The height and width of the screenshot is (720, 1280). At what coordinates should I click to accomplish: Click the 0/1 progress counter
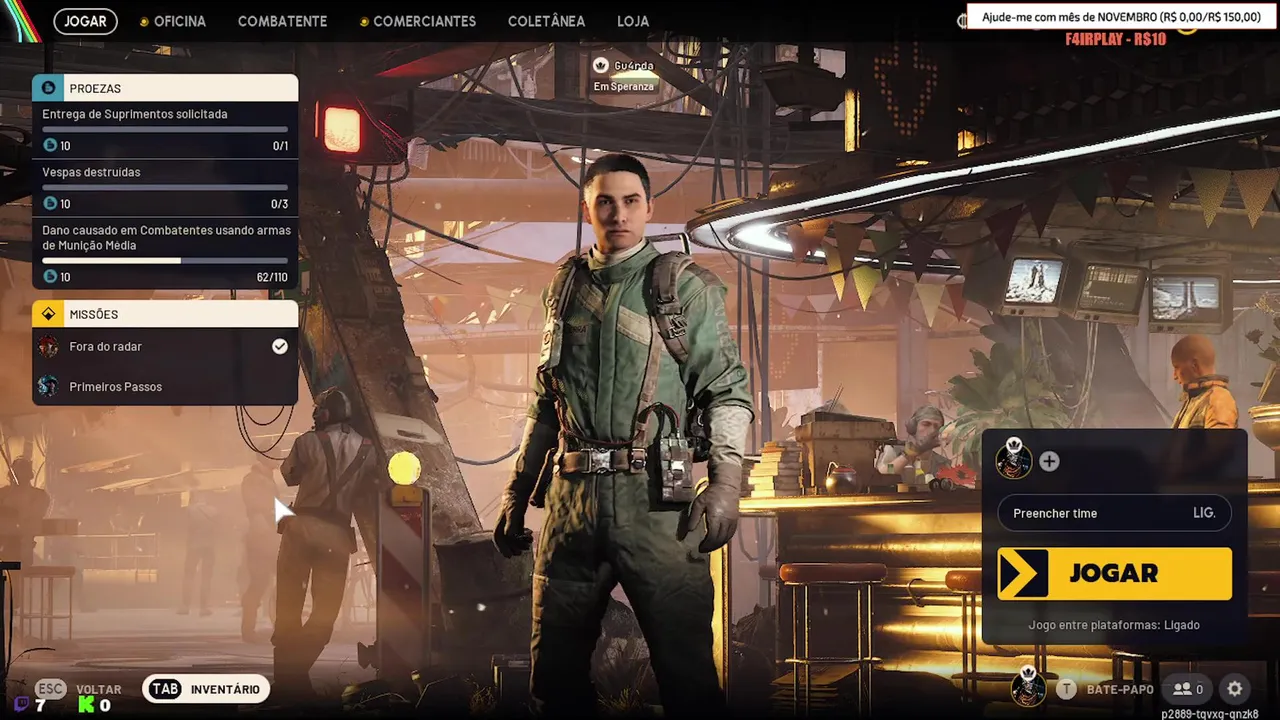point(280,146)
